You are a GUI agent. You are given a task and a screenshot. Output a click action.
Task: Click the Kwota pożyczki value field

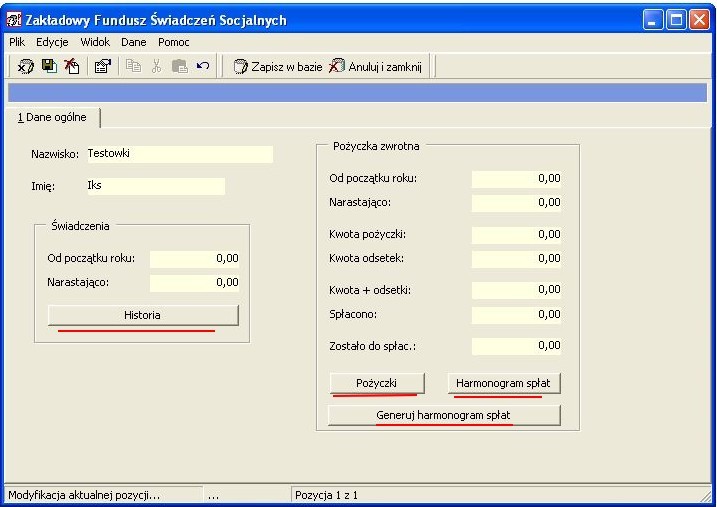click(x=516, y=235)
